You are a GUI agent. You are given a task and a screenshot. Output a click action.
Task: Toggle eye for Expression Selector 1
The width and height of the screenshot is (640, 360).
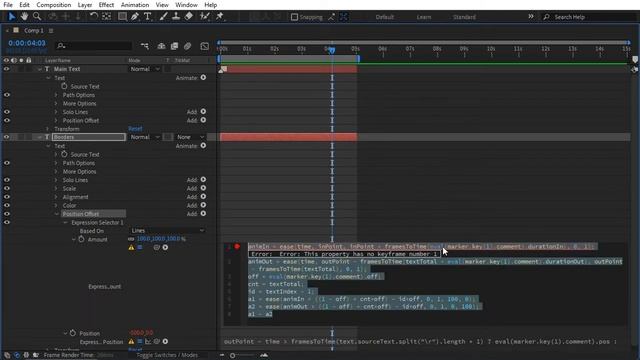pyautogui.click(x=7, y=222)
